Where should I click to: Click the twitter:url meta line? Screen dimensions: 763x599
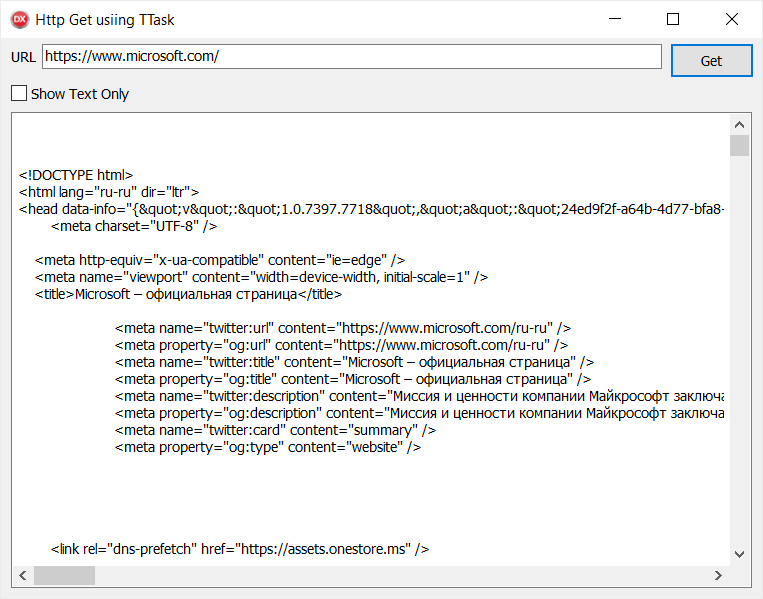point(343,328)
